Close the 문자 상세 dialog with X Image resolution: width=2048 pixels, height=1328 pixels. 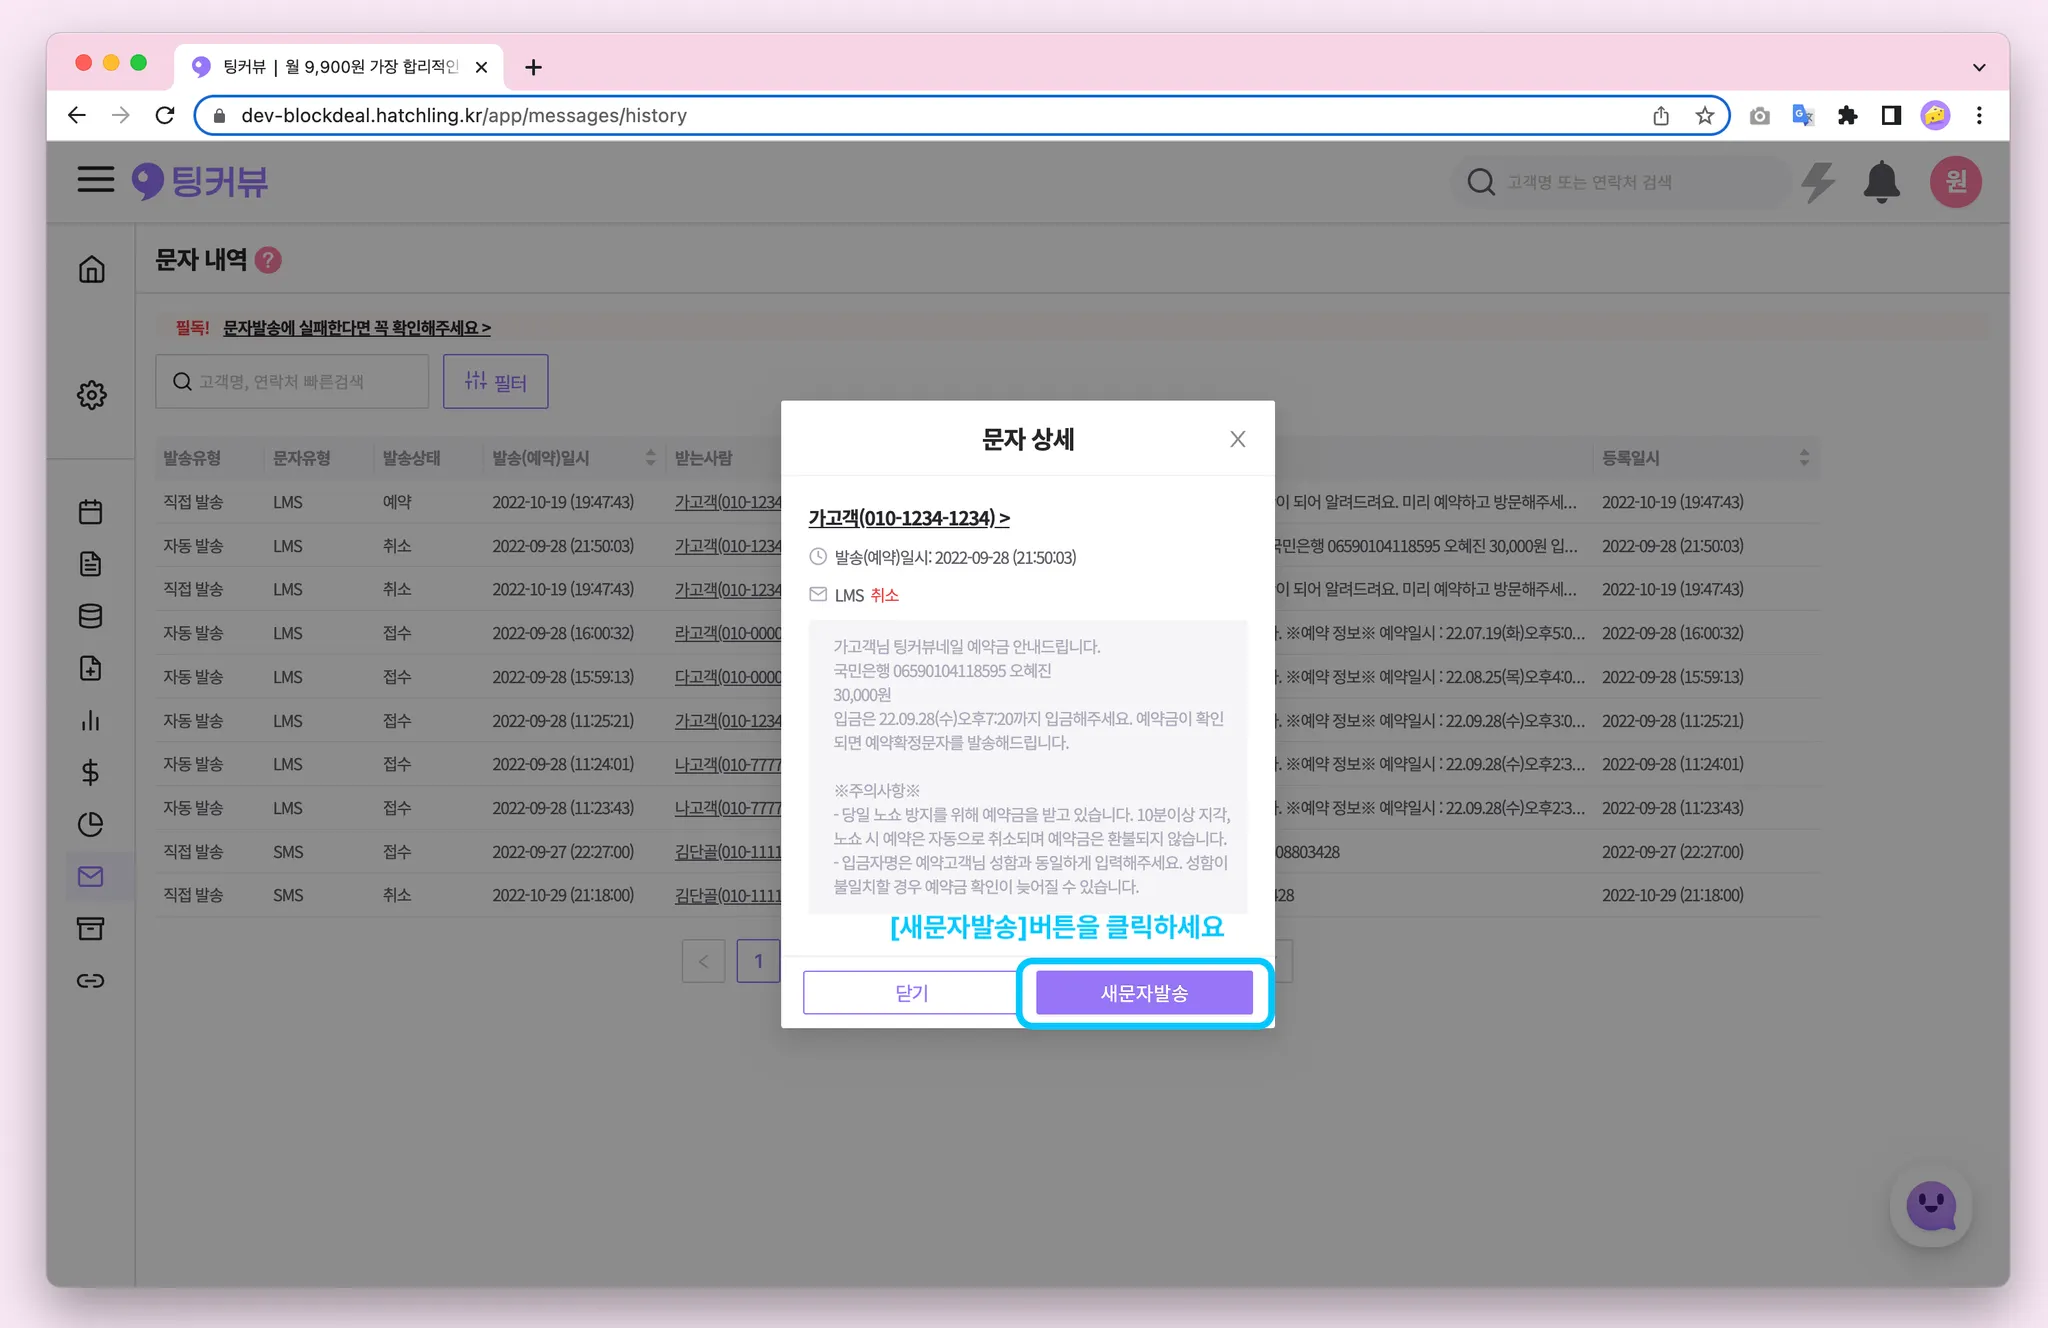(1237, 439)
